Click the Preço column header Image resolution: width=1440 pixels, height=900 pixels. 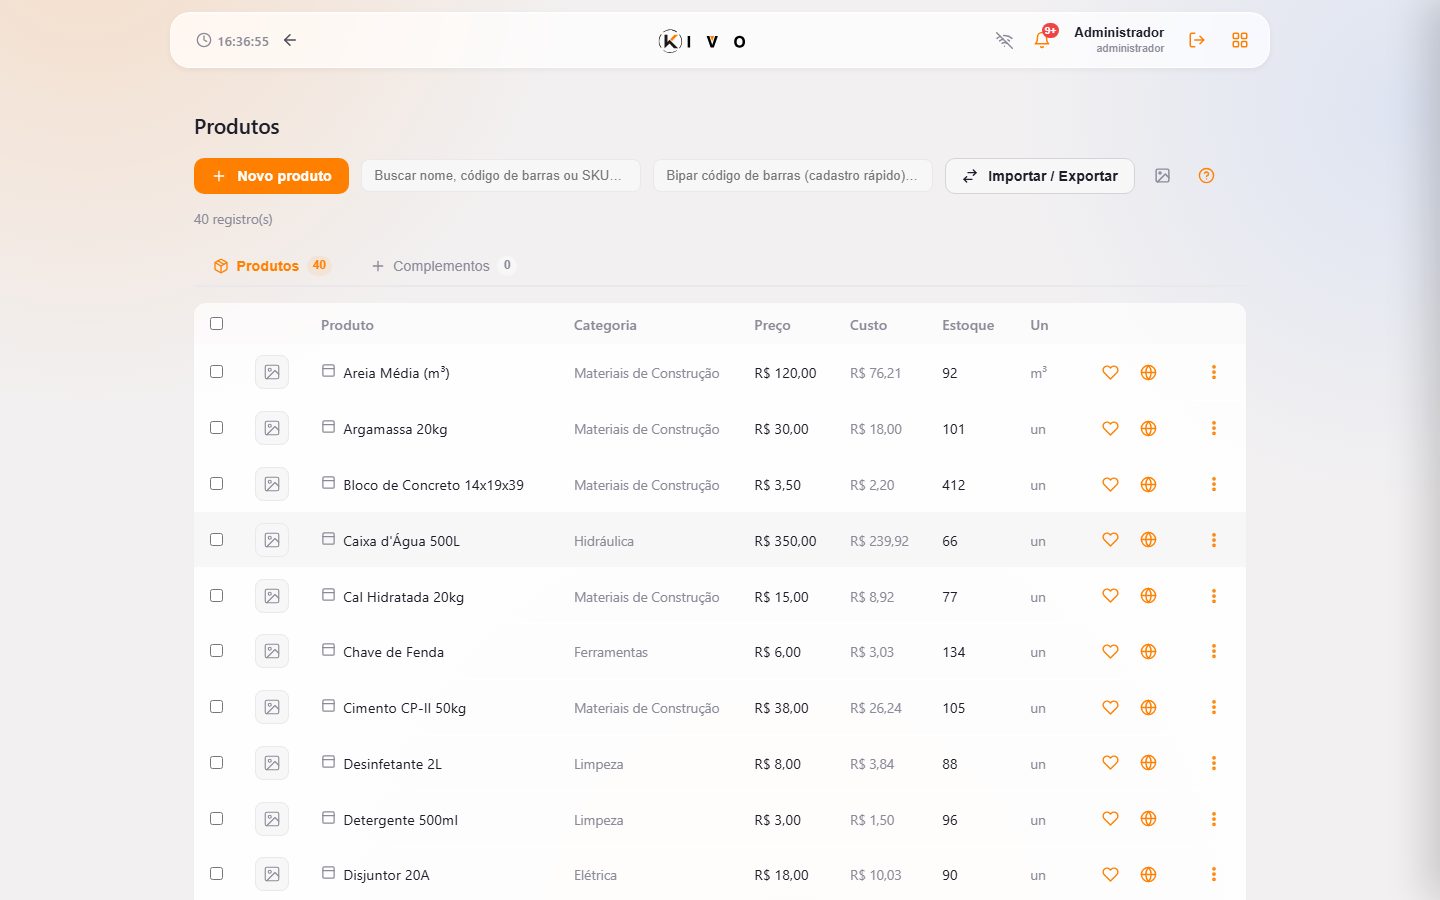[772, 325]
